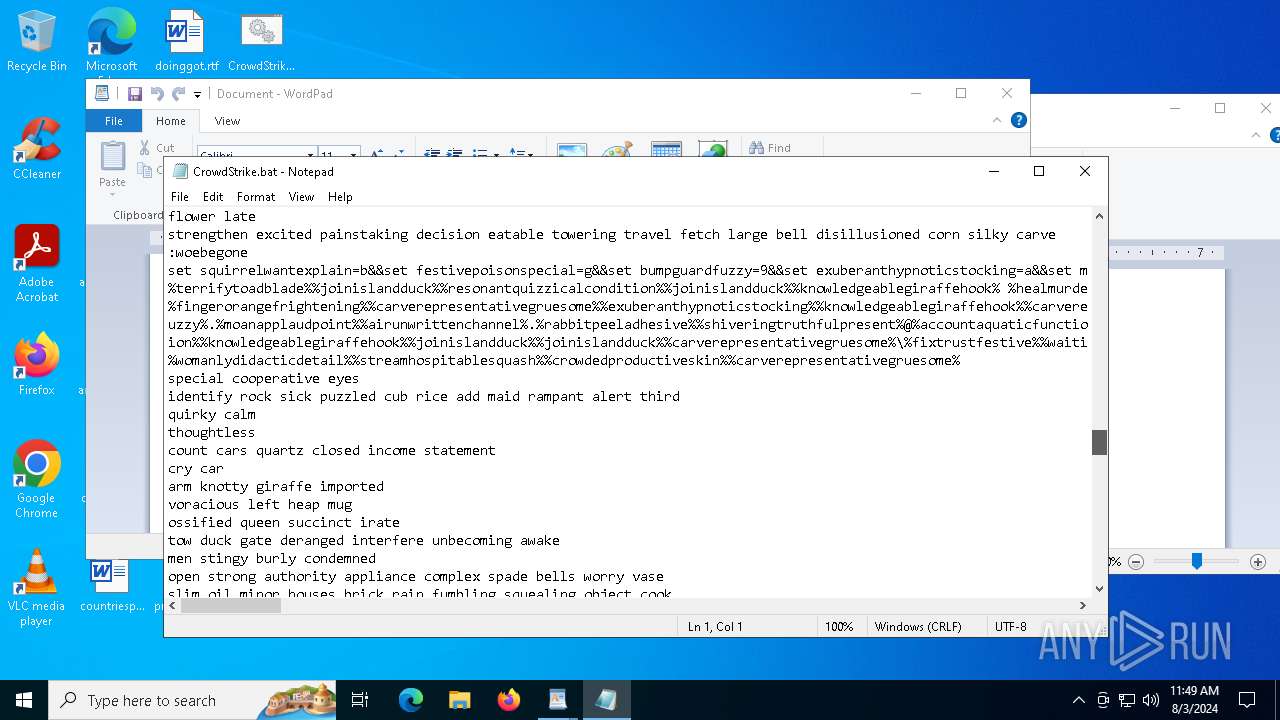This screenshot has height=720, width=1280.
Task: Select the countriesp... Word document on desktop
Action: (111, 584)
